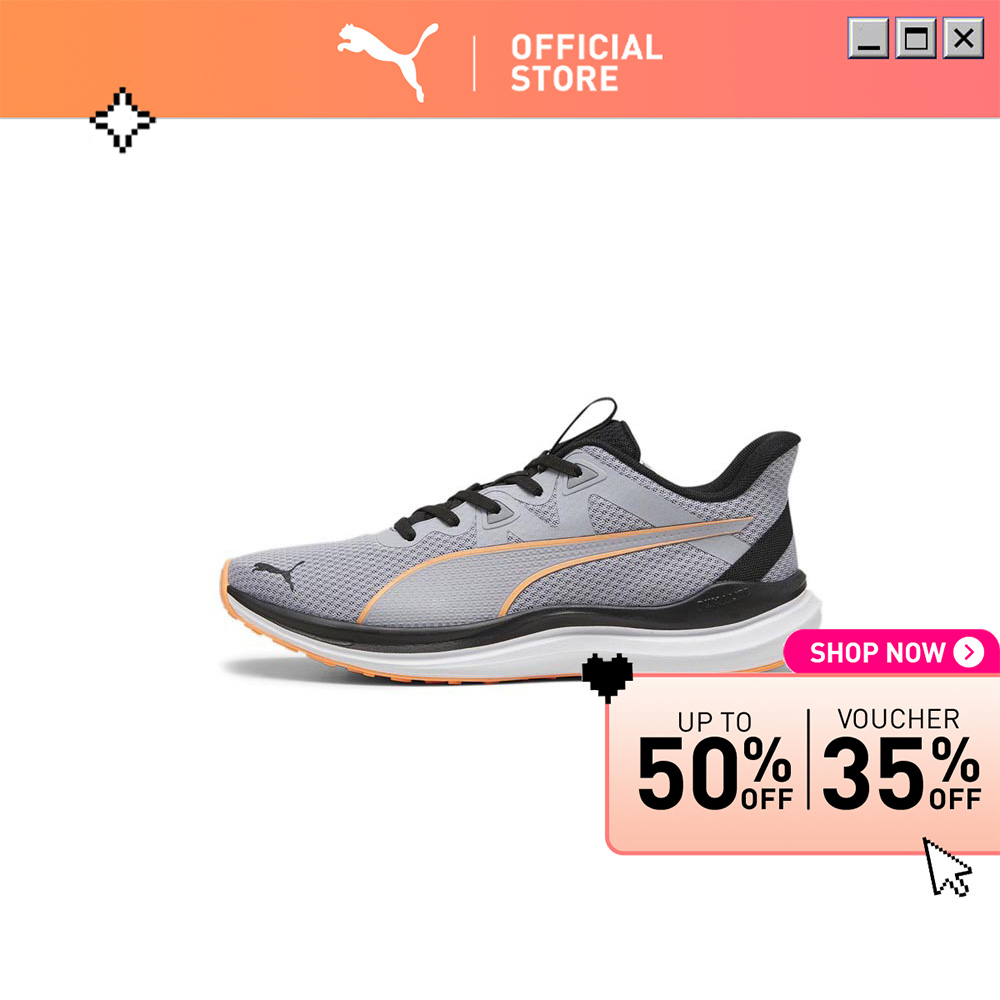Click the grey Puma running shoe image
Screen dimensions: 1000x1000
(522, 541)
